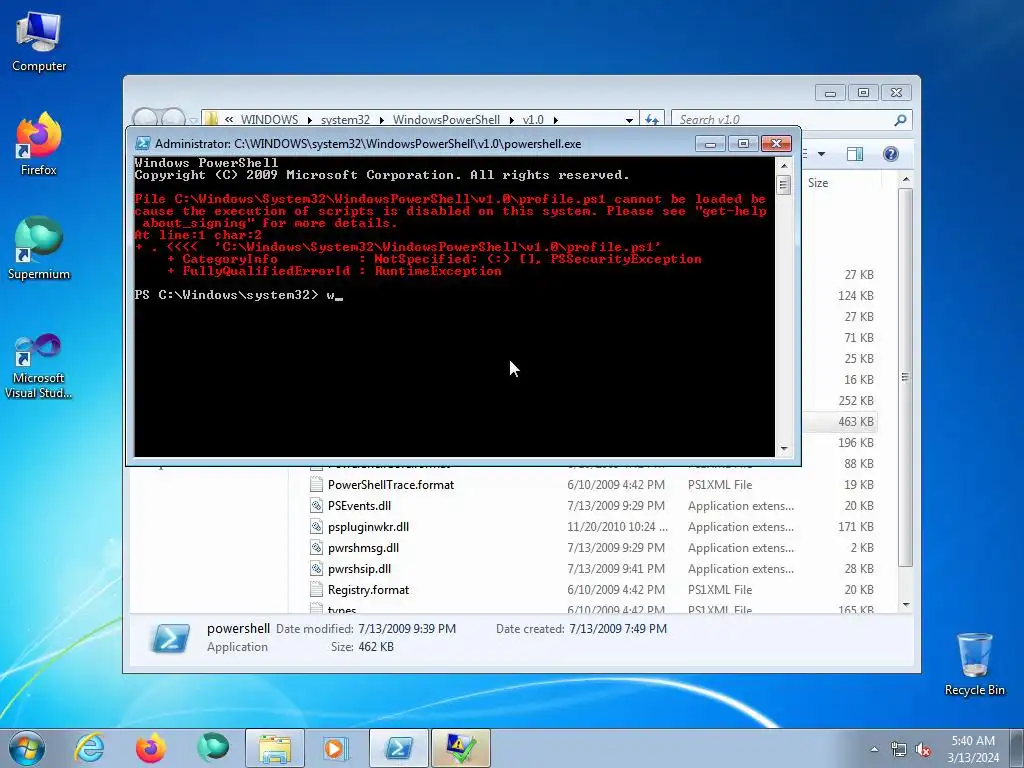Click the WindowsPowerShell breadcrumb segment

pos(446,120)
